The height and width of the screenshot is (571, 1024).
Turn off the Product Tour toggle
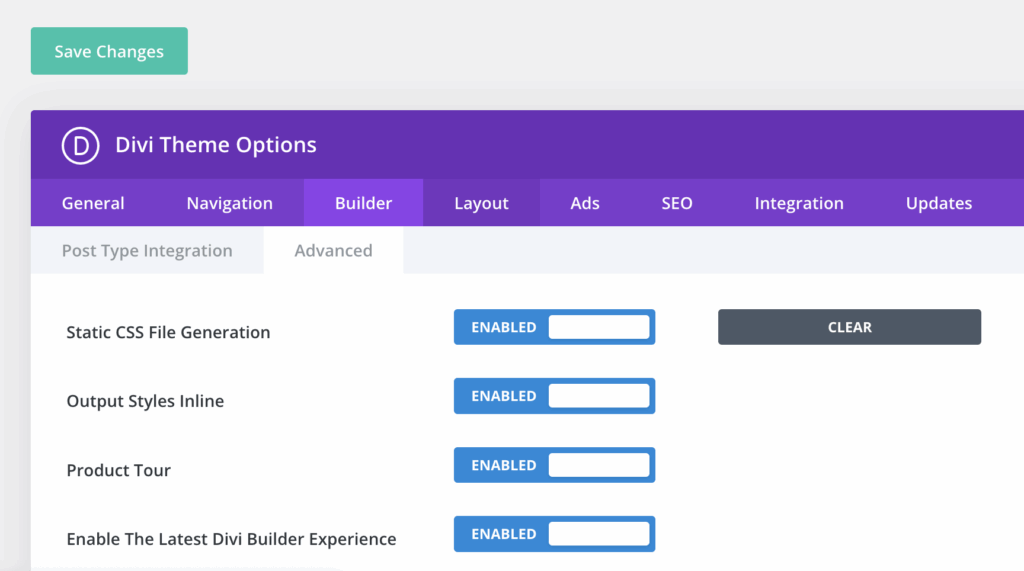[x=554, y=465]
